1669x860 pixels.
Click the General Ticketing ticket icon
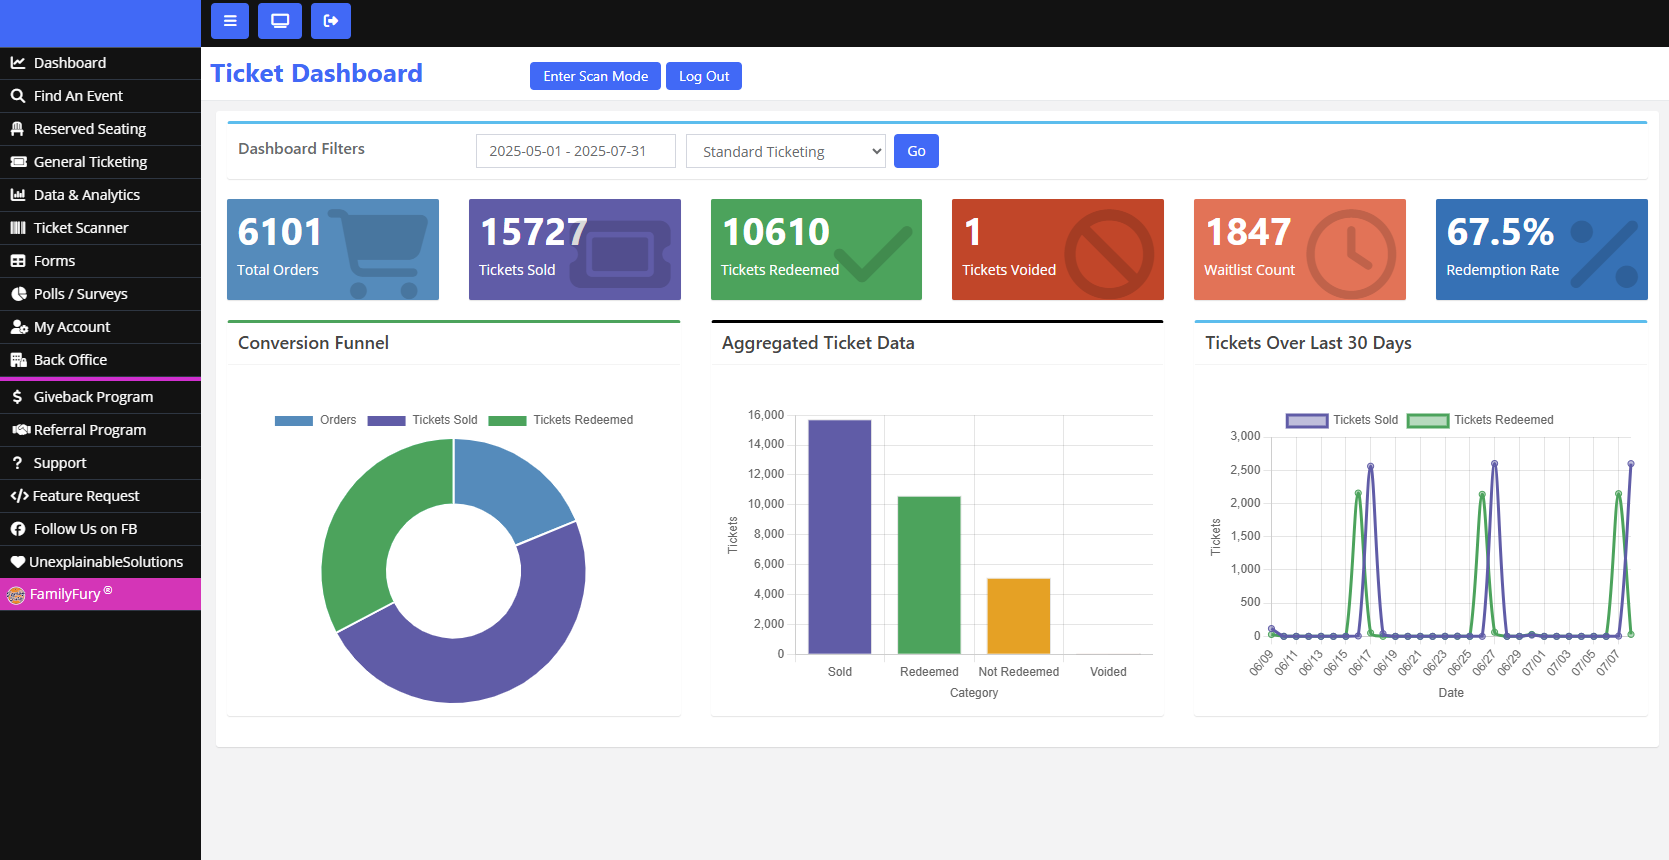18,162
